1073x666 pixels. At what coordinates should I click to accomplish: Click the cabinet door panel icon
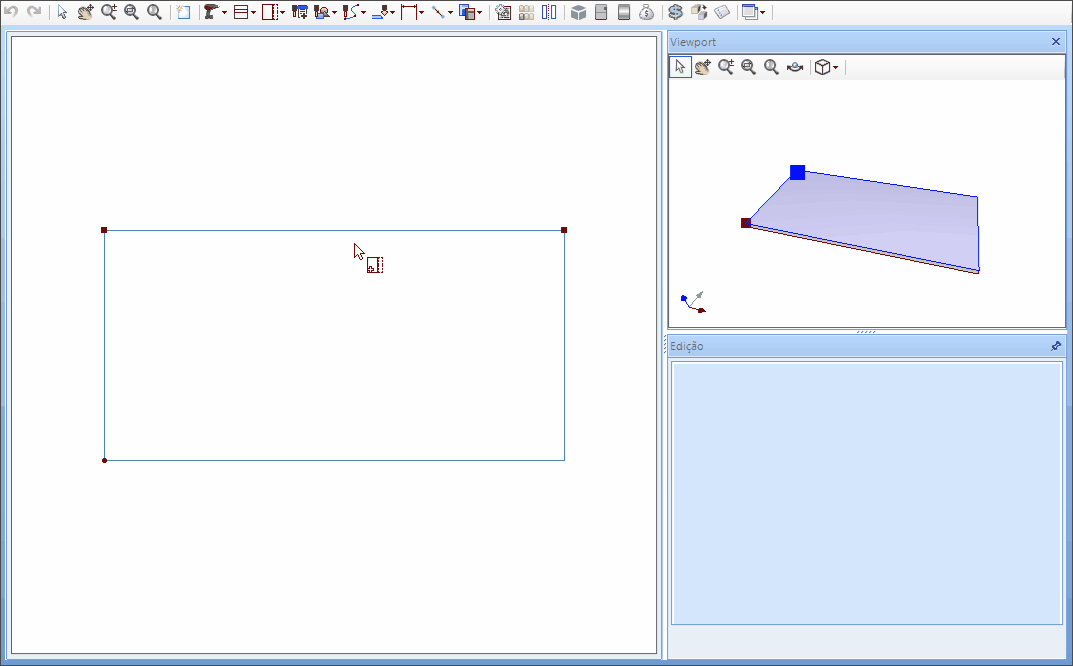click(601, 12)
